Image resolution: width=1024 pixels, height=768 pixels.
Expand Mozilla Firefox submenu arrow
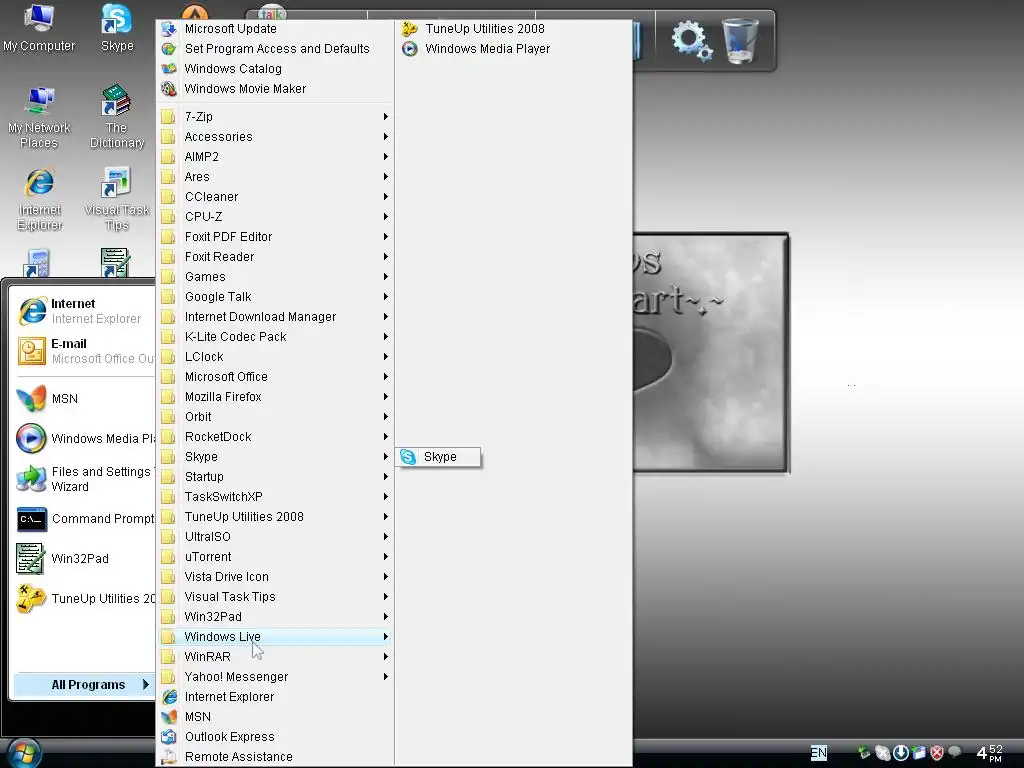pyautogui.click(x=385, y=397)
